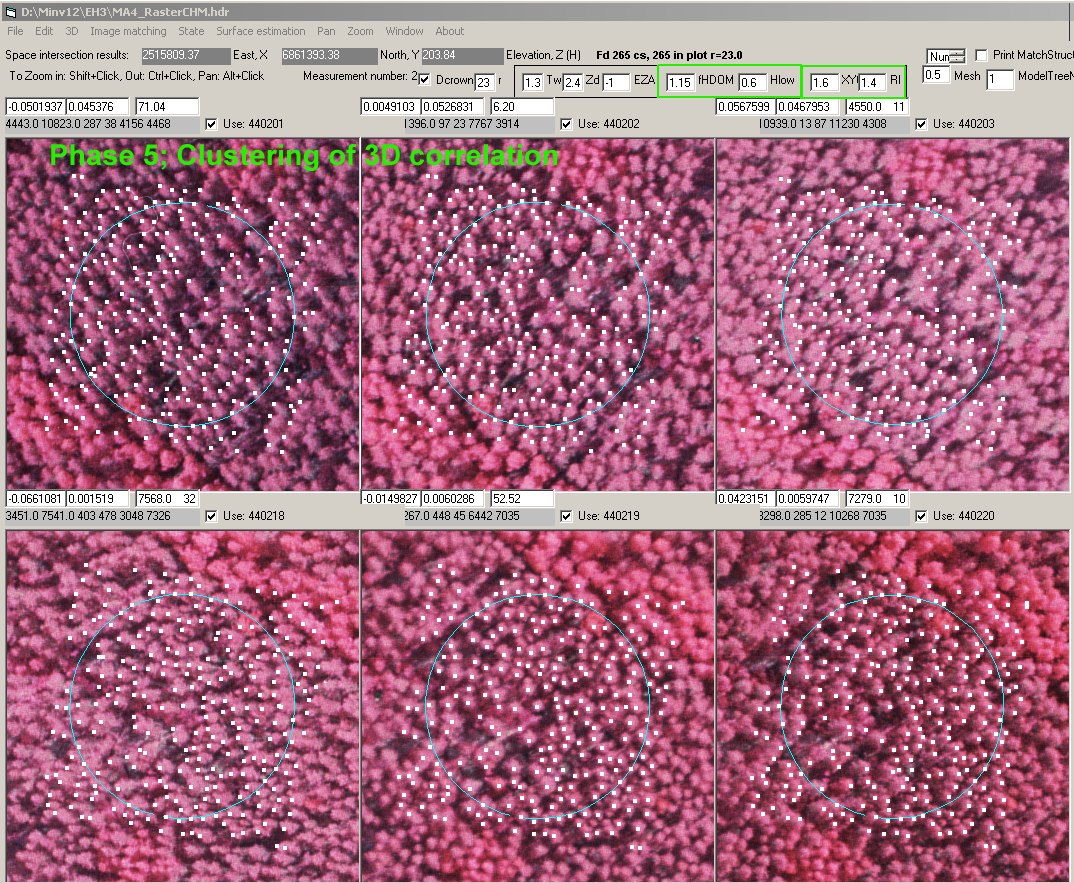The height and width of the screenshot is (883, 1074).
Task: Enable the Print MatchStruct checkbox
Action: (981, 55)
